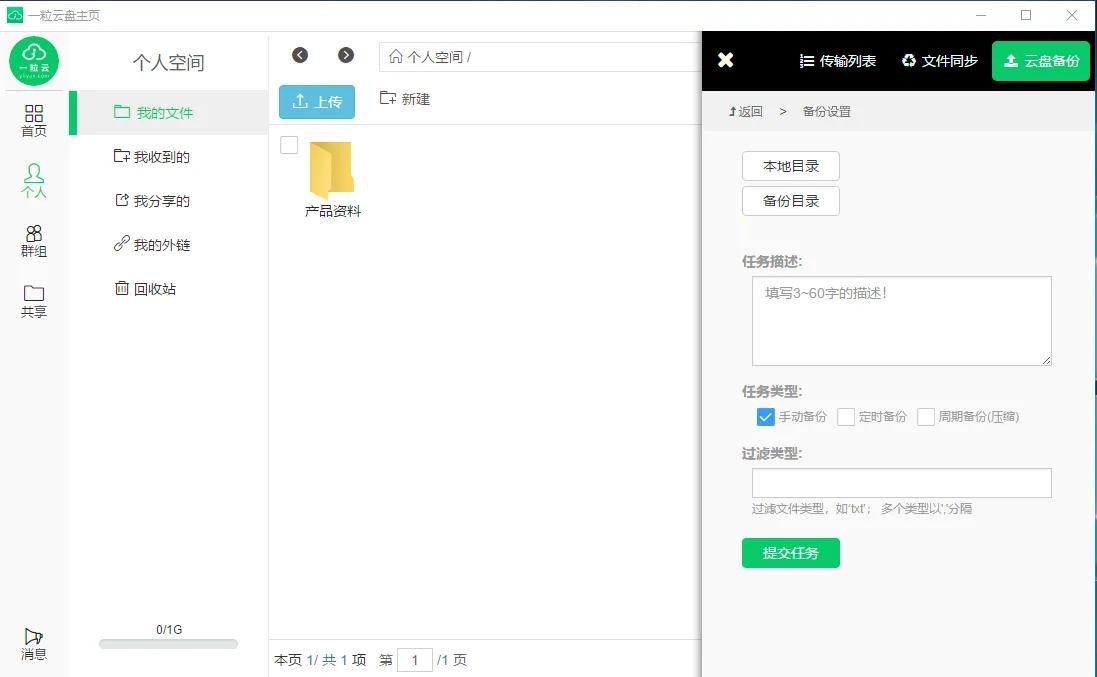Click the 0/1G storage usage bar
Screen dimensions: 1097x677
(x=169, y=644)
